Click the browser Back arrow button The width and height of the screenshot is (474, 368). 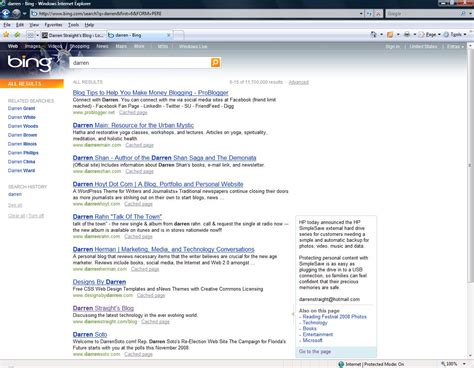[x=6, y=13]
